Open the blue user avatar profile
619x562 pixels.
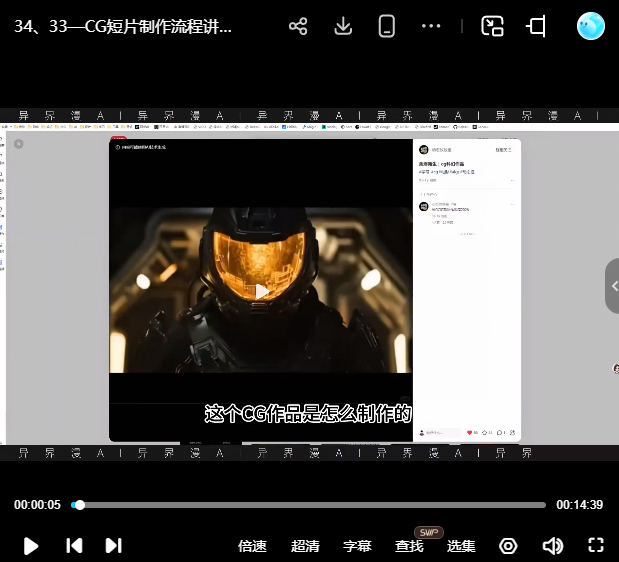[590, 26]
